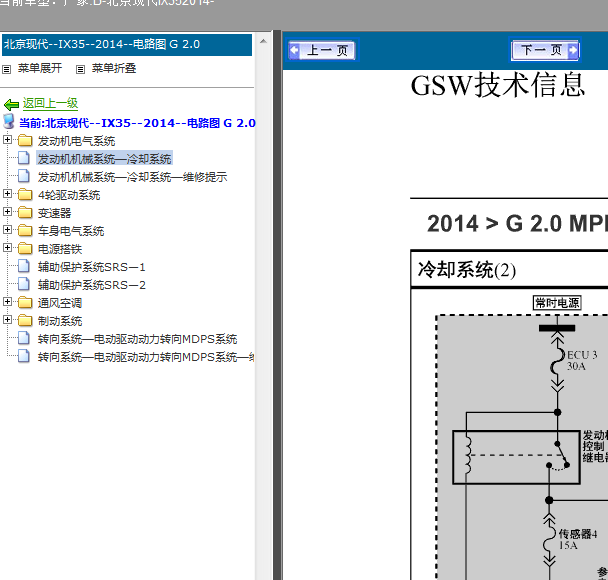
Task: Open 转向系统—电动驱动动力转向MDPS系统 page
Action: (x=137, y=339)
